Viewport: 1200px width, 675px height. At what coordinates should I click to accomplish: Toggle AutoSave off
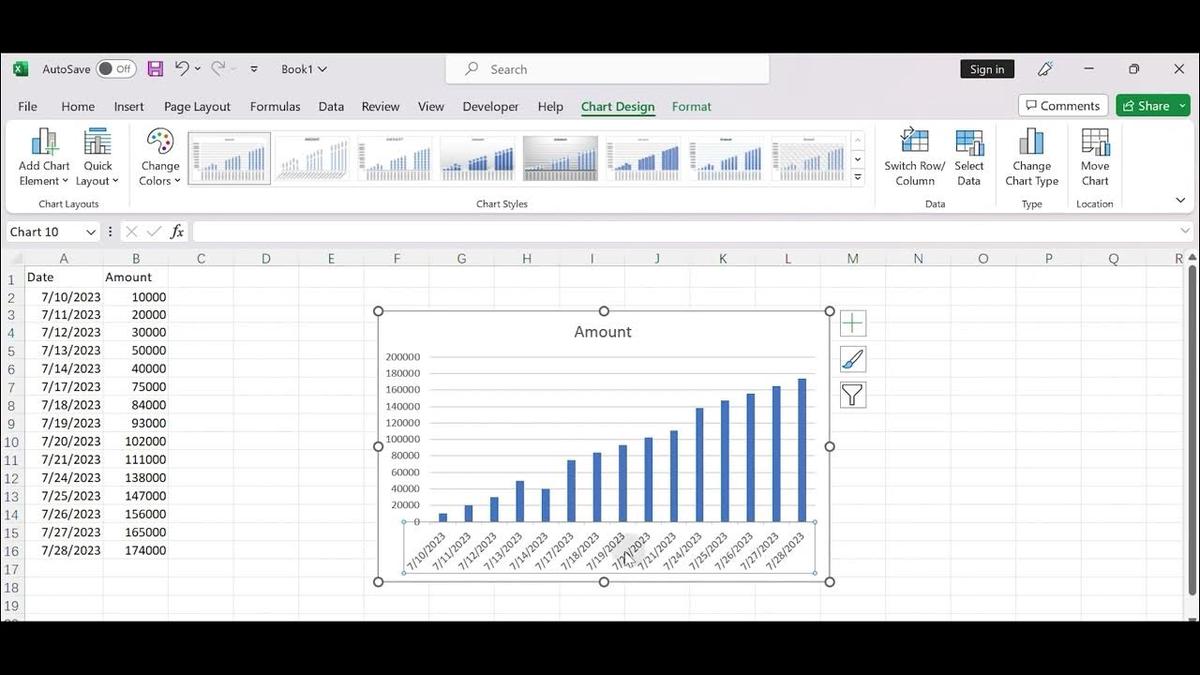point(115,68)
